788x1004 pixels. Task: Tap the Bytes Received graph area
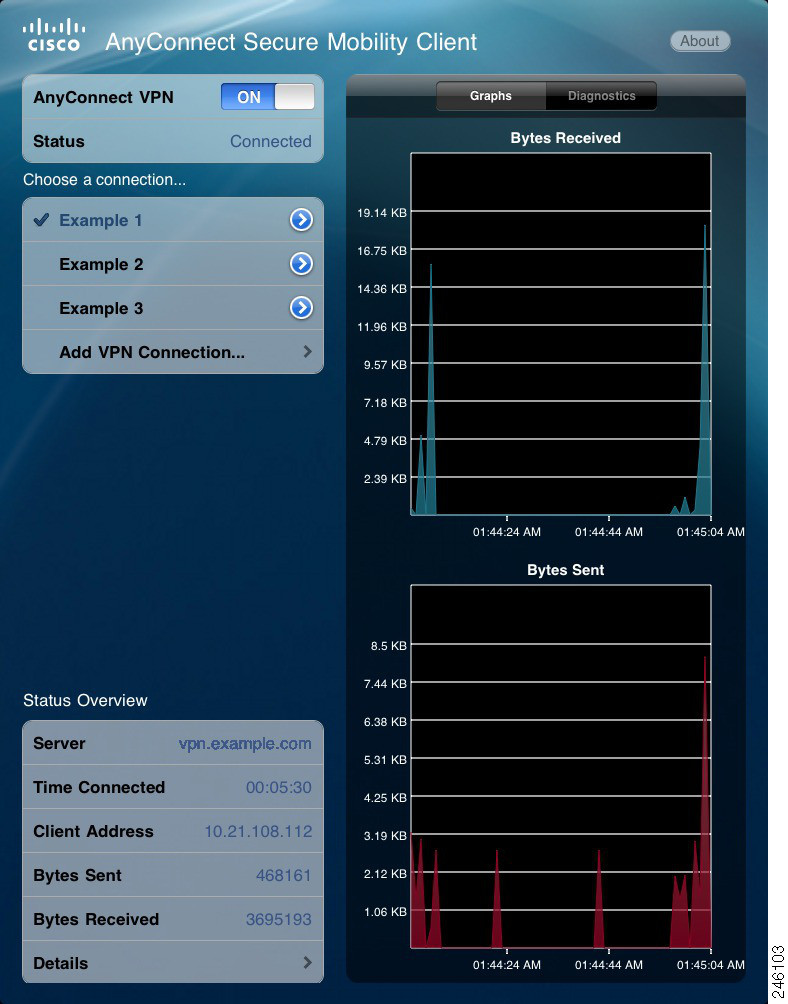tap(560, 334)
